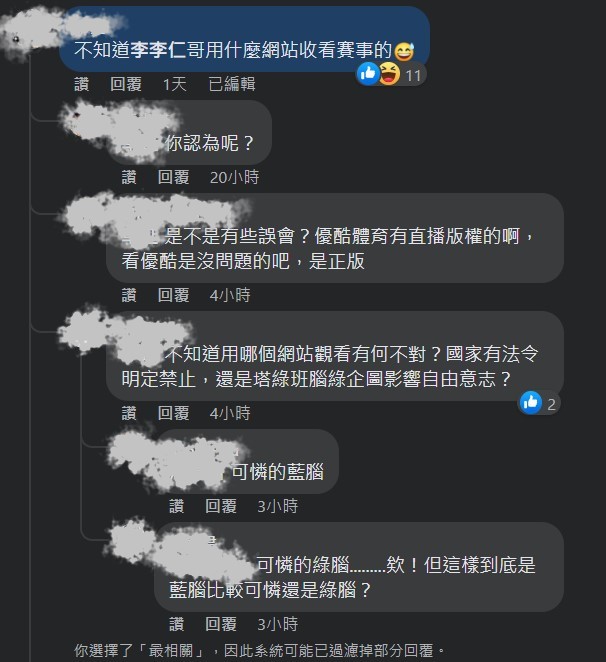Reply to the comment about 優酷體育直播版權
The image size is (606, 662).
(x=173, y=295)
